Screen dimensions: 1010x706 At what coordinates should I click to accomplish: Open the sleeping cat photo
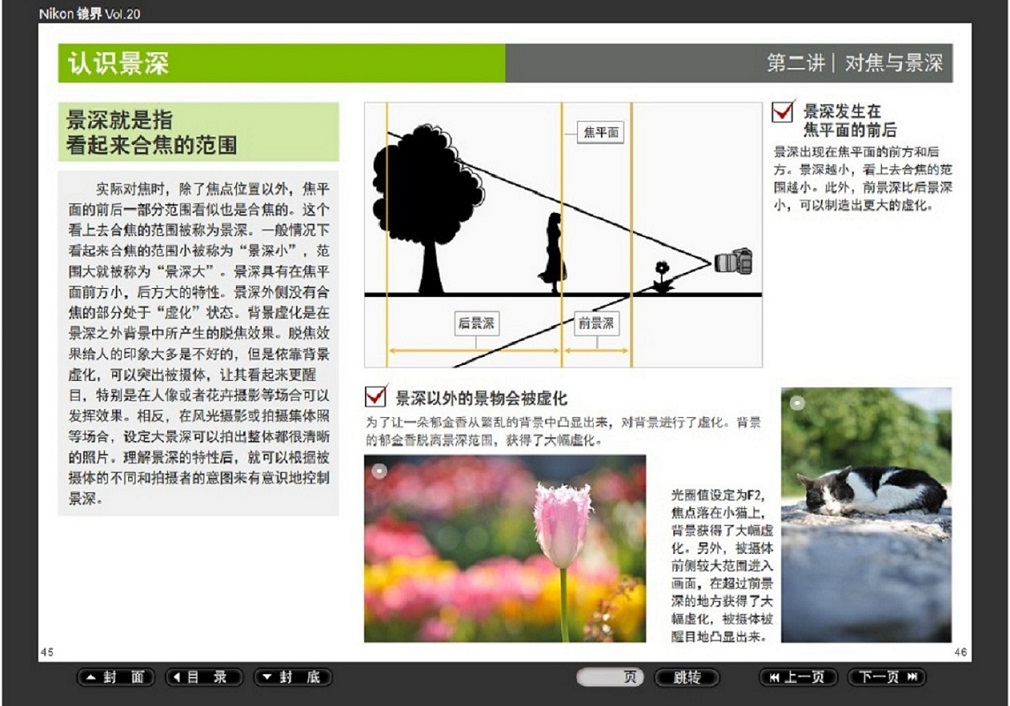pos(866,514)
